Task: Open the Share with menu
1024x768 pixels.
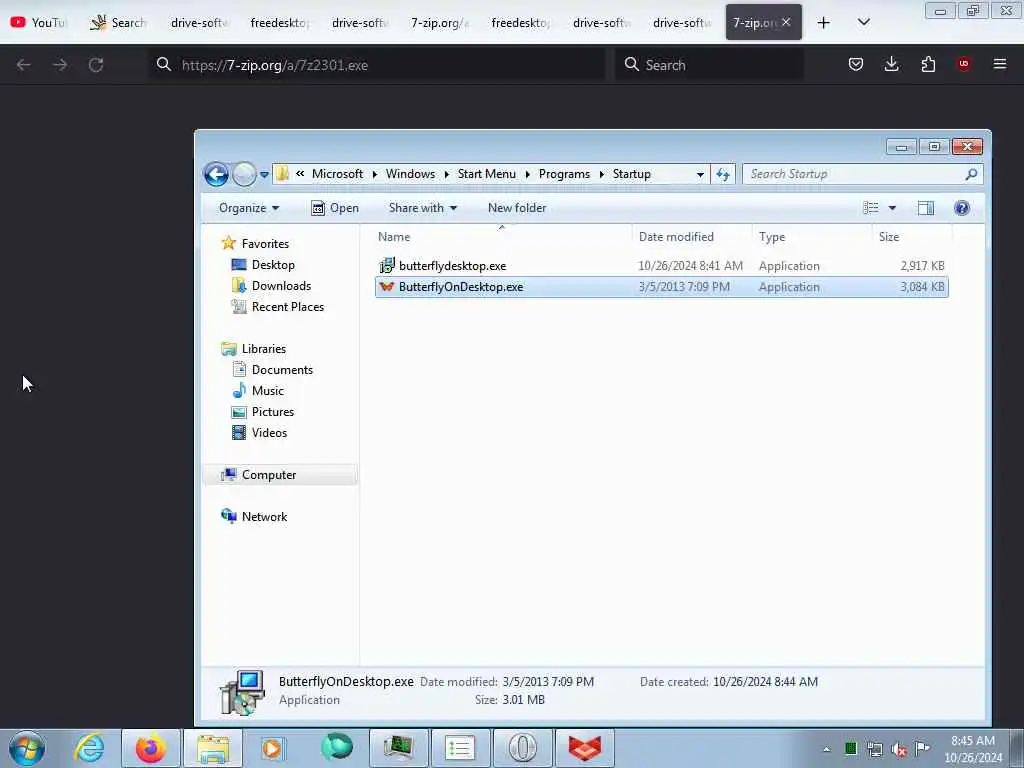Action: coord(423,208)
